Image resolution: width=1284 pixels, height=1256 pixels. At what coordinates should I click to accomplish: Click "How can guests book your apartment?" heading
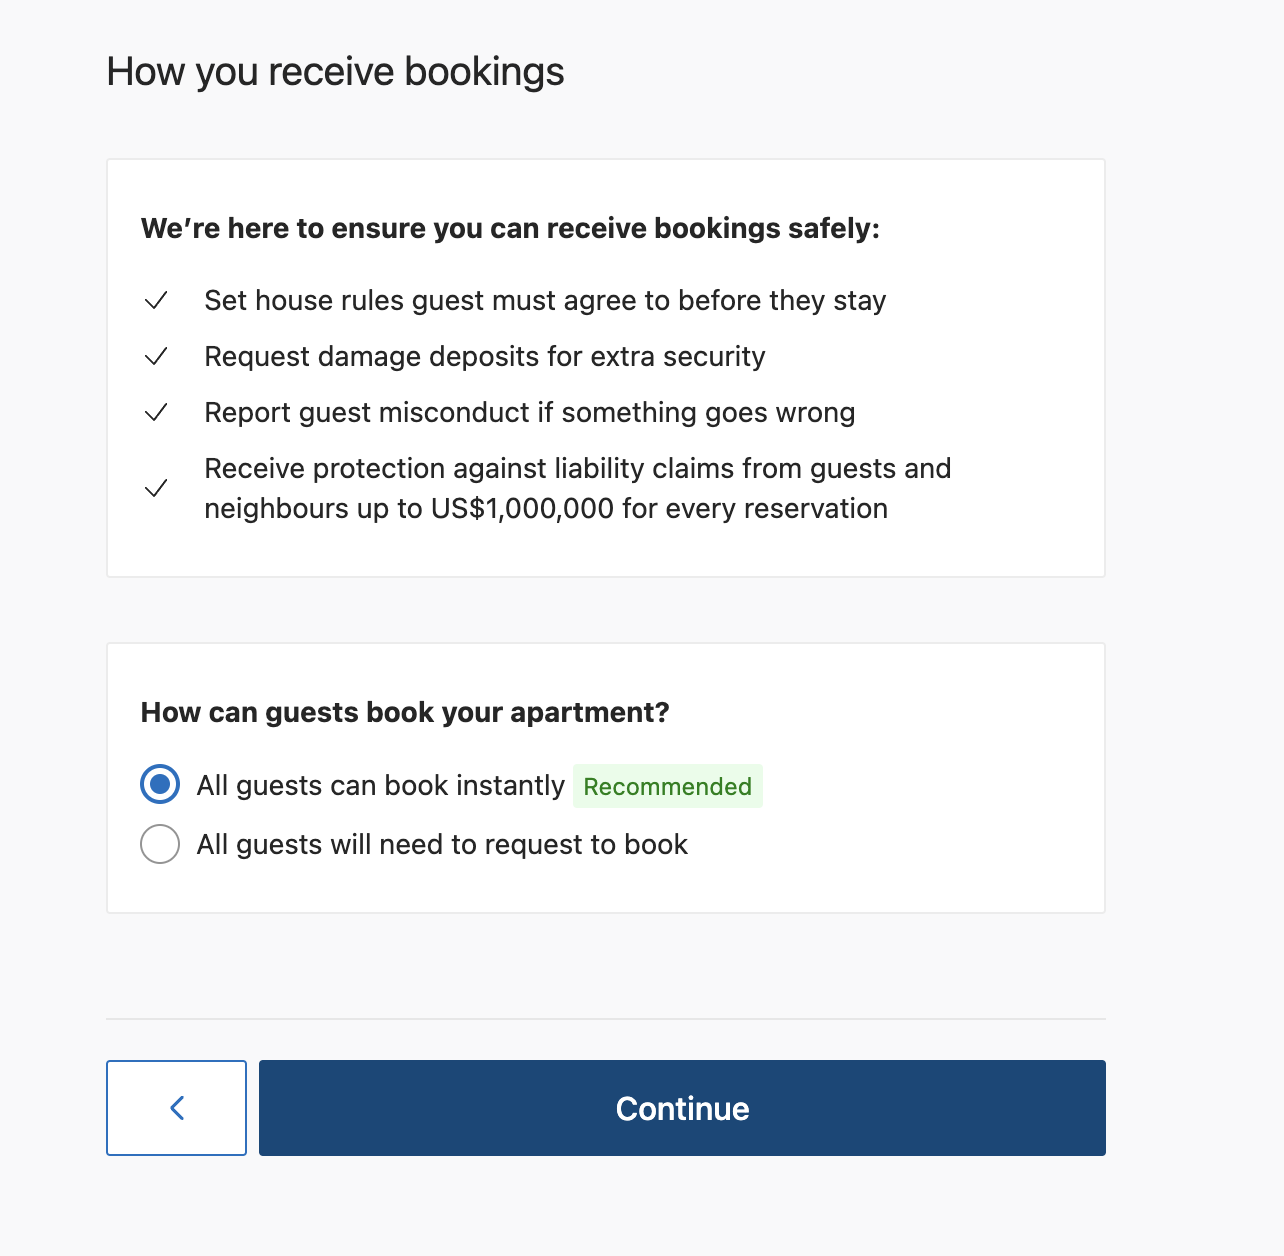(405, 713)
